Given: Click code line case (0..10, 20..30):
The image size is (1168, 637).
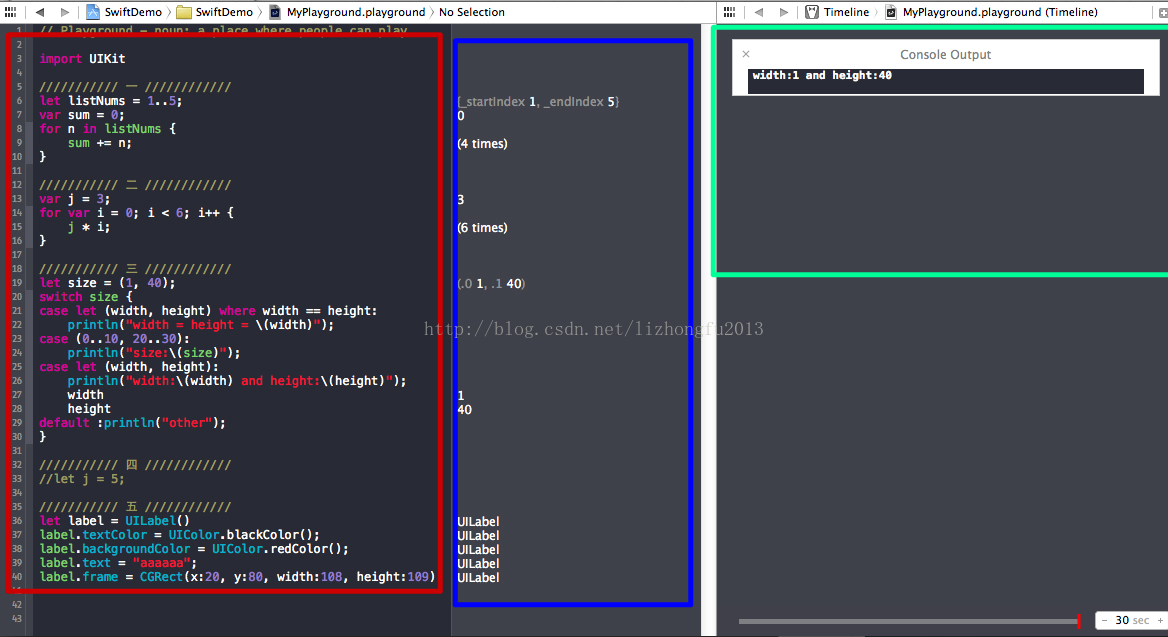Looking at the screenshot, I should coord(114,339).
